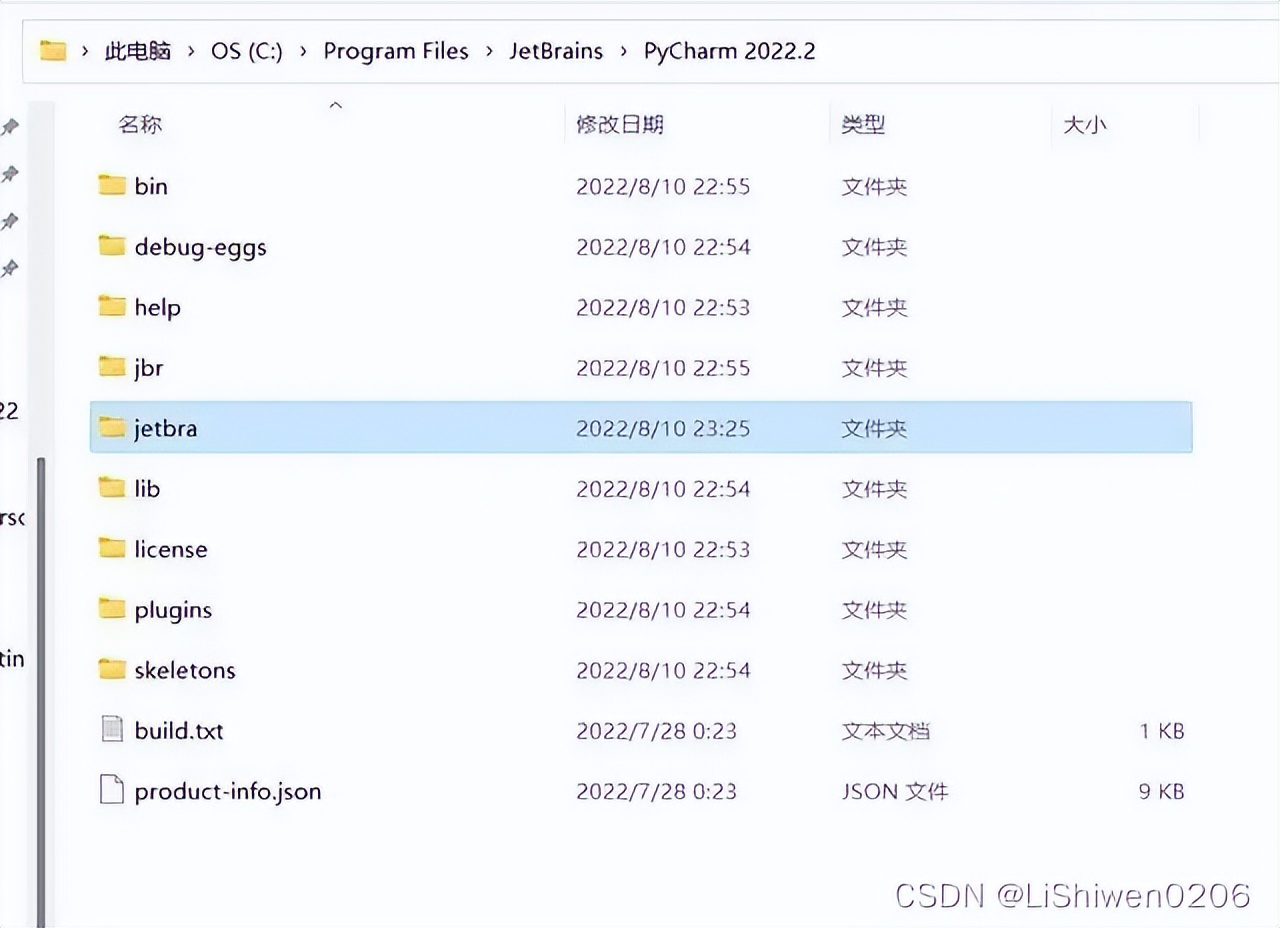Select the product-info.json file name
This screenshot has height=928, width=1280.
click(x=228, y=792)
